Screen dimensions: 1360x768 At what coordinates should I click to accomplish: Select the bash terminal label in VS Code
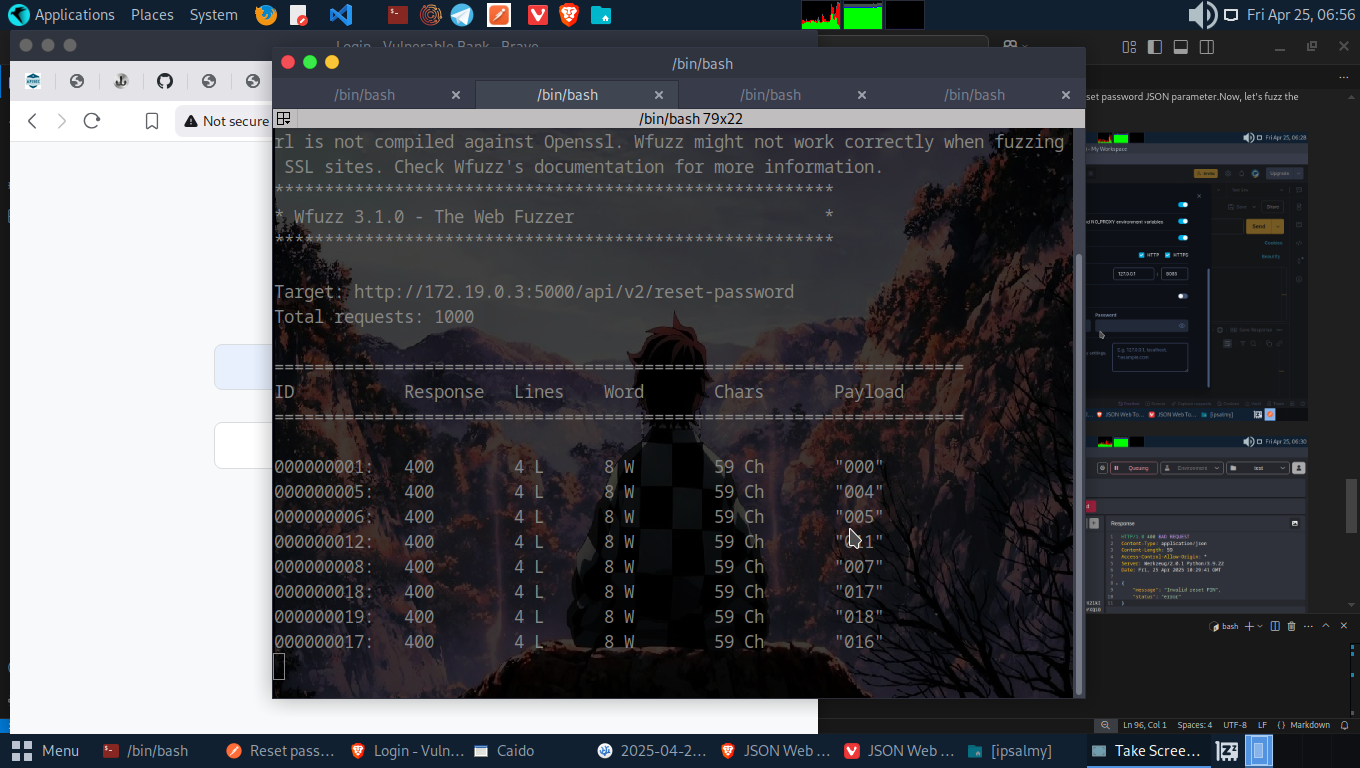pos(1224,626)
